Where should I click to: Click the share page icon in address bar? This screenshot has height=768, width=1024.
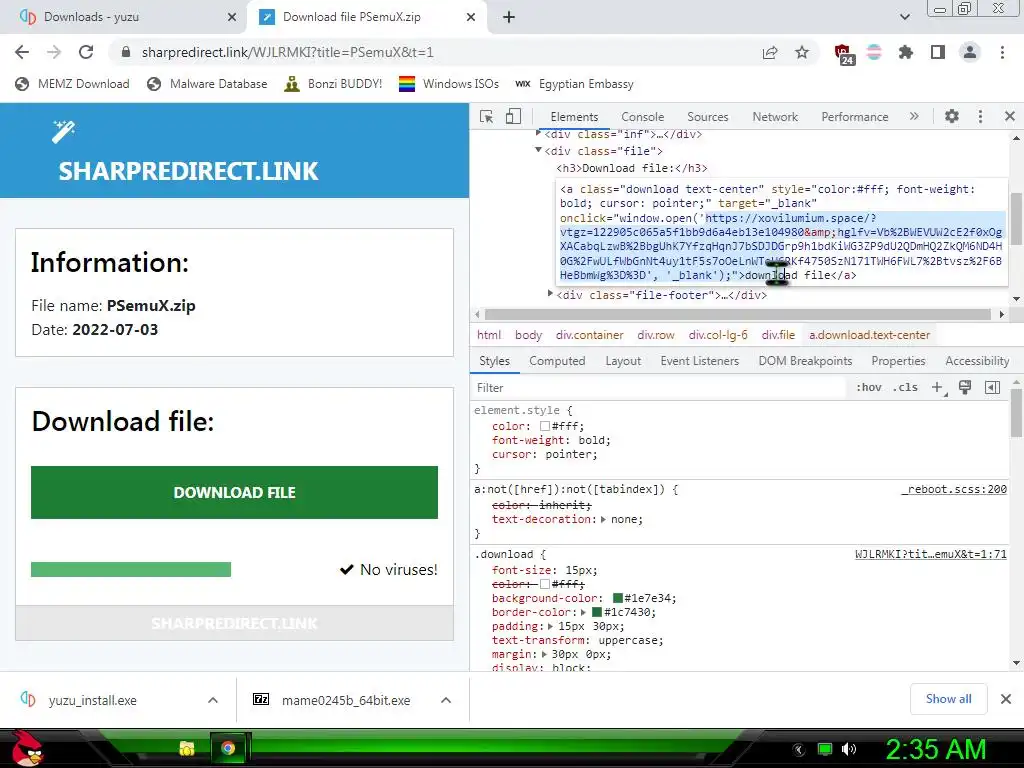pyautogui.click(x=770, y=52)
